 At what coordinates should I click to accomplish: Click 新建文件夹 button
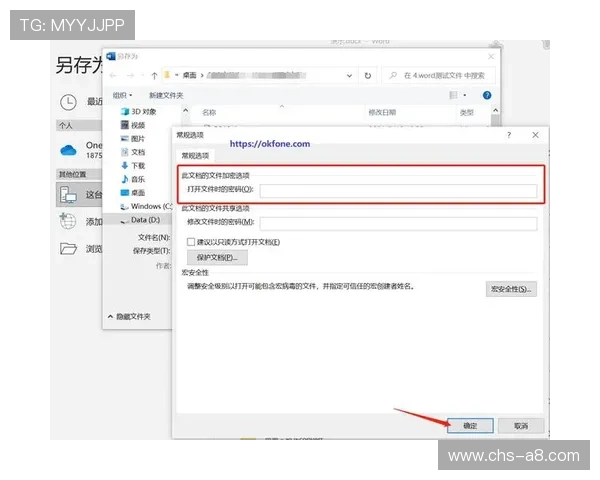[166, 95]
